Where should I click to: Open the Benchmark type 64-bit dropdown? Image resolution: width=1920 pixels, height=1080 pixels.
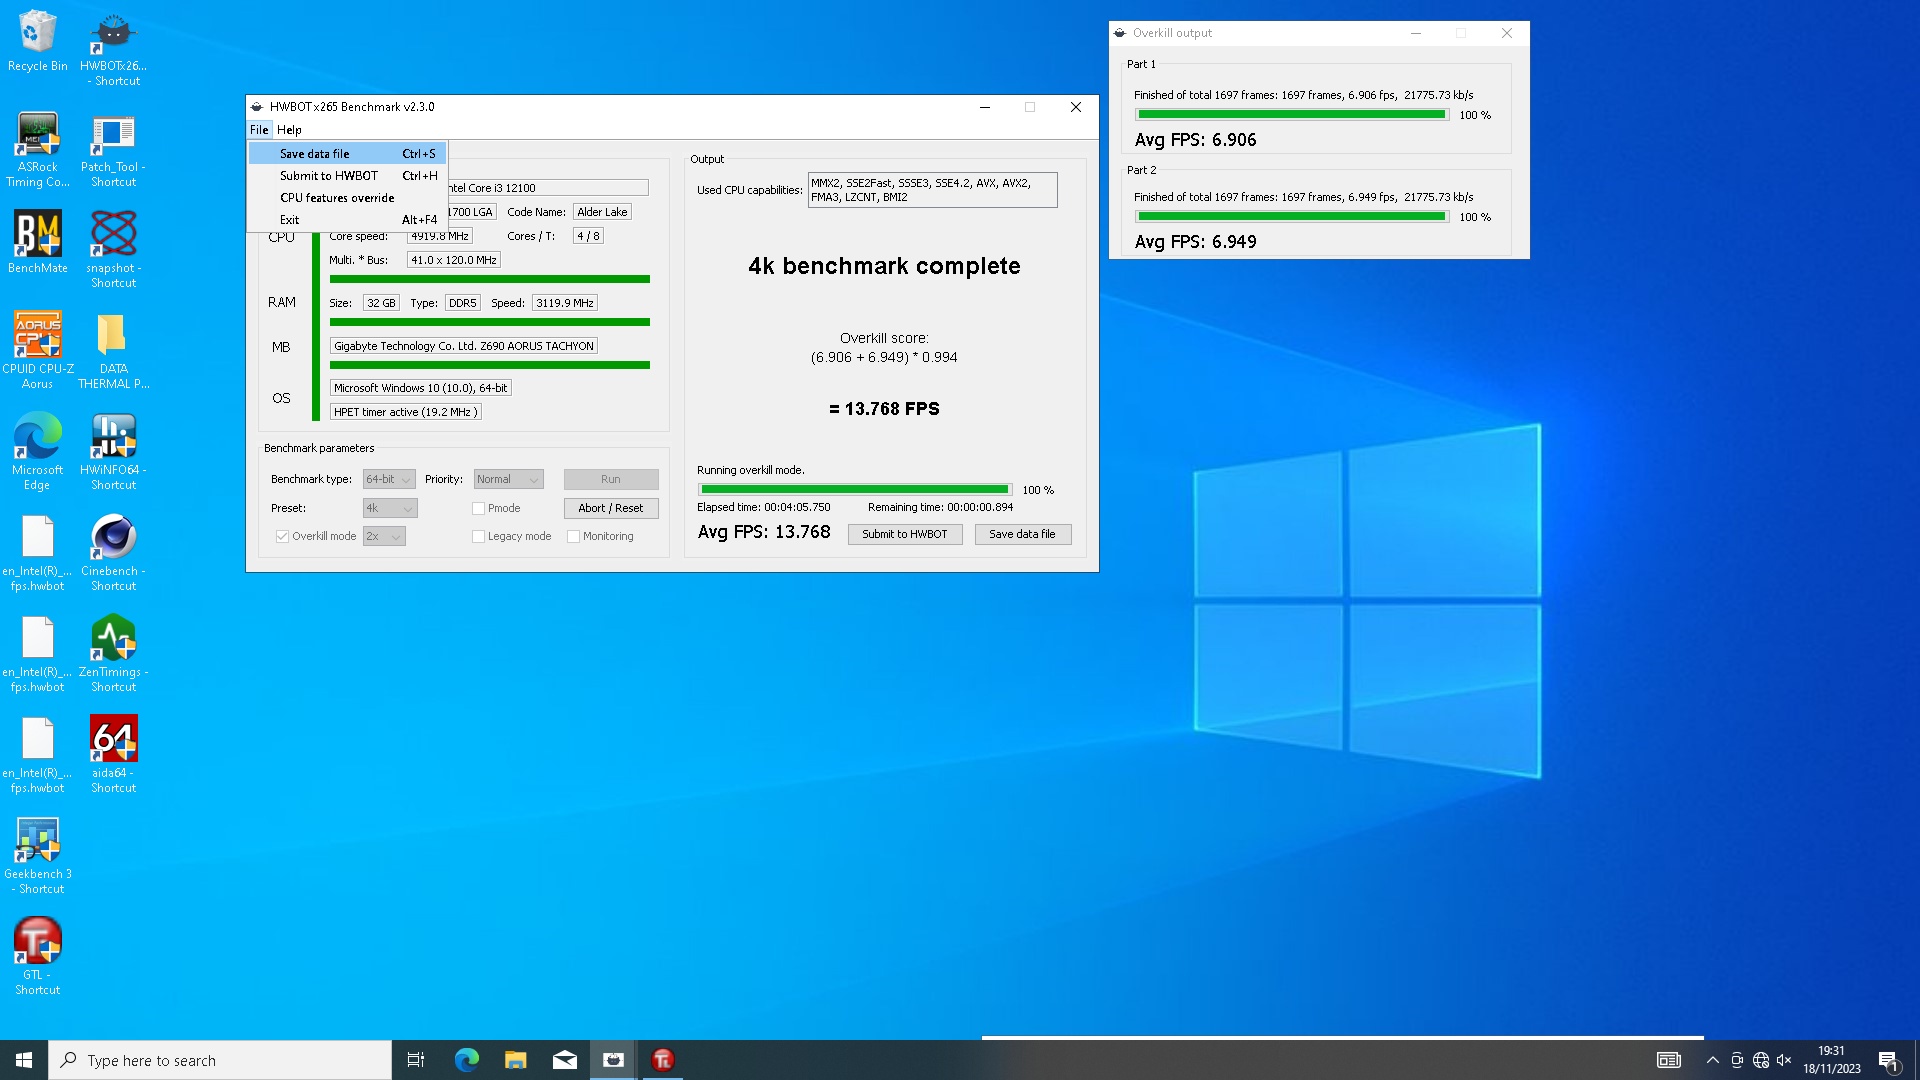pyautogui.click(x=389, y=479)
